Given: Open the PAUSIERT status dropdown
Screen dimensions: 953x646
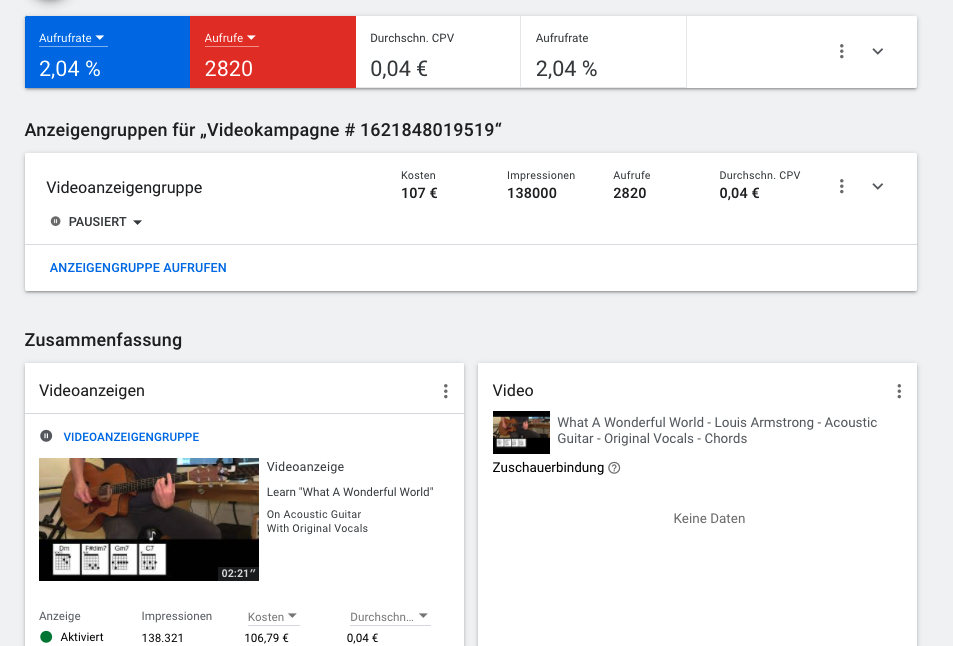Looking at the screenshot, I should coord(105,222).
